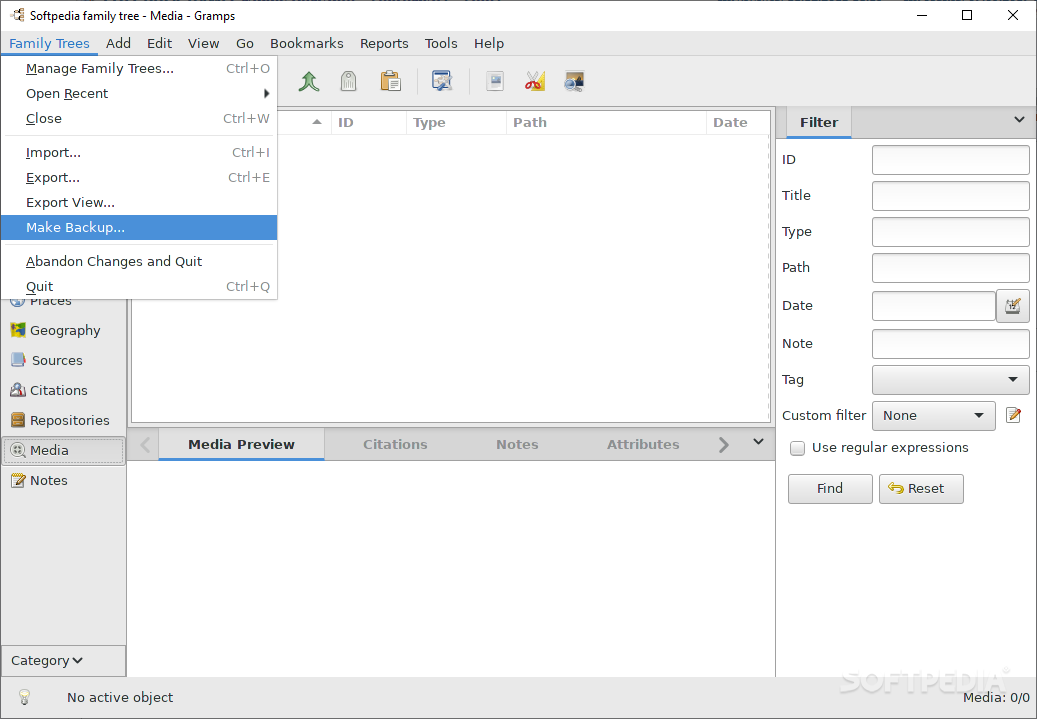
Task: Open the Tools menu
Action: click(x=441, y=43)
